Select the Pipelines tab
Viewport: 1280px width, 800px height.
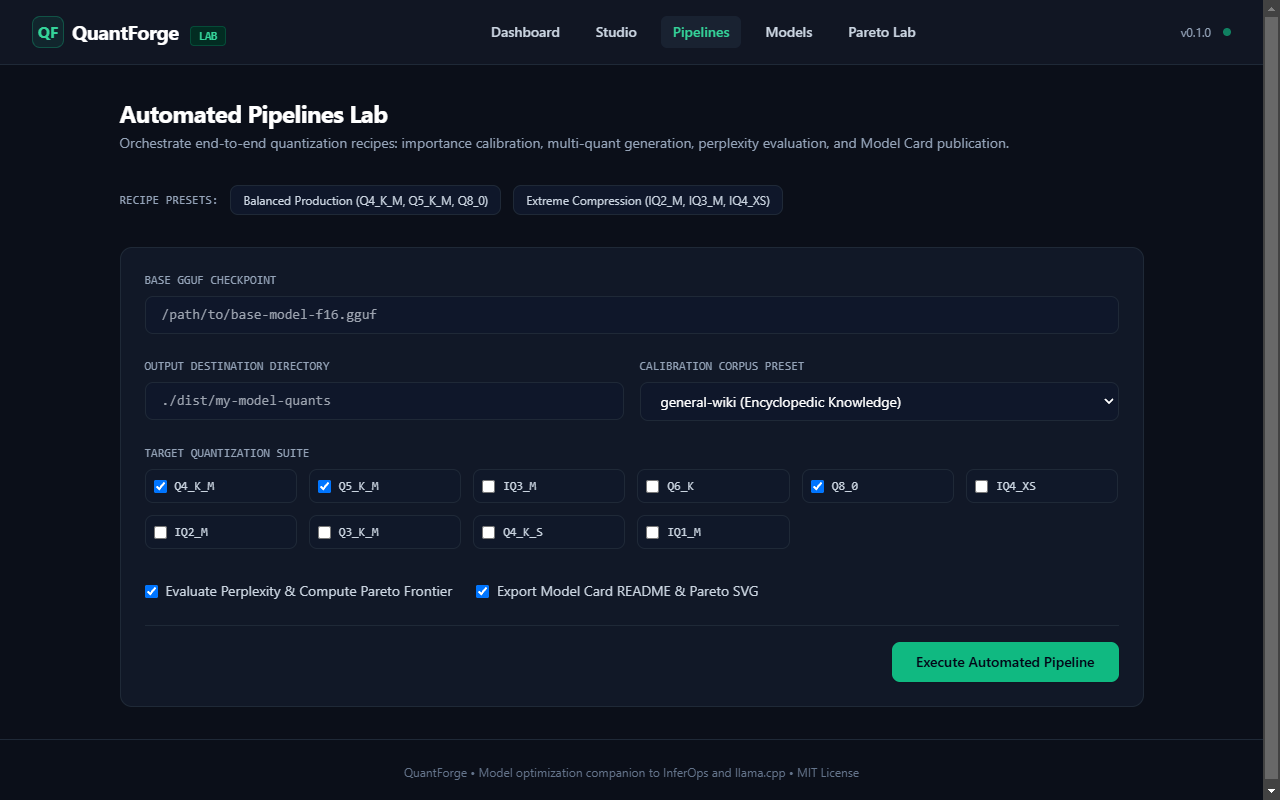(x=701, y=32)
